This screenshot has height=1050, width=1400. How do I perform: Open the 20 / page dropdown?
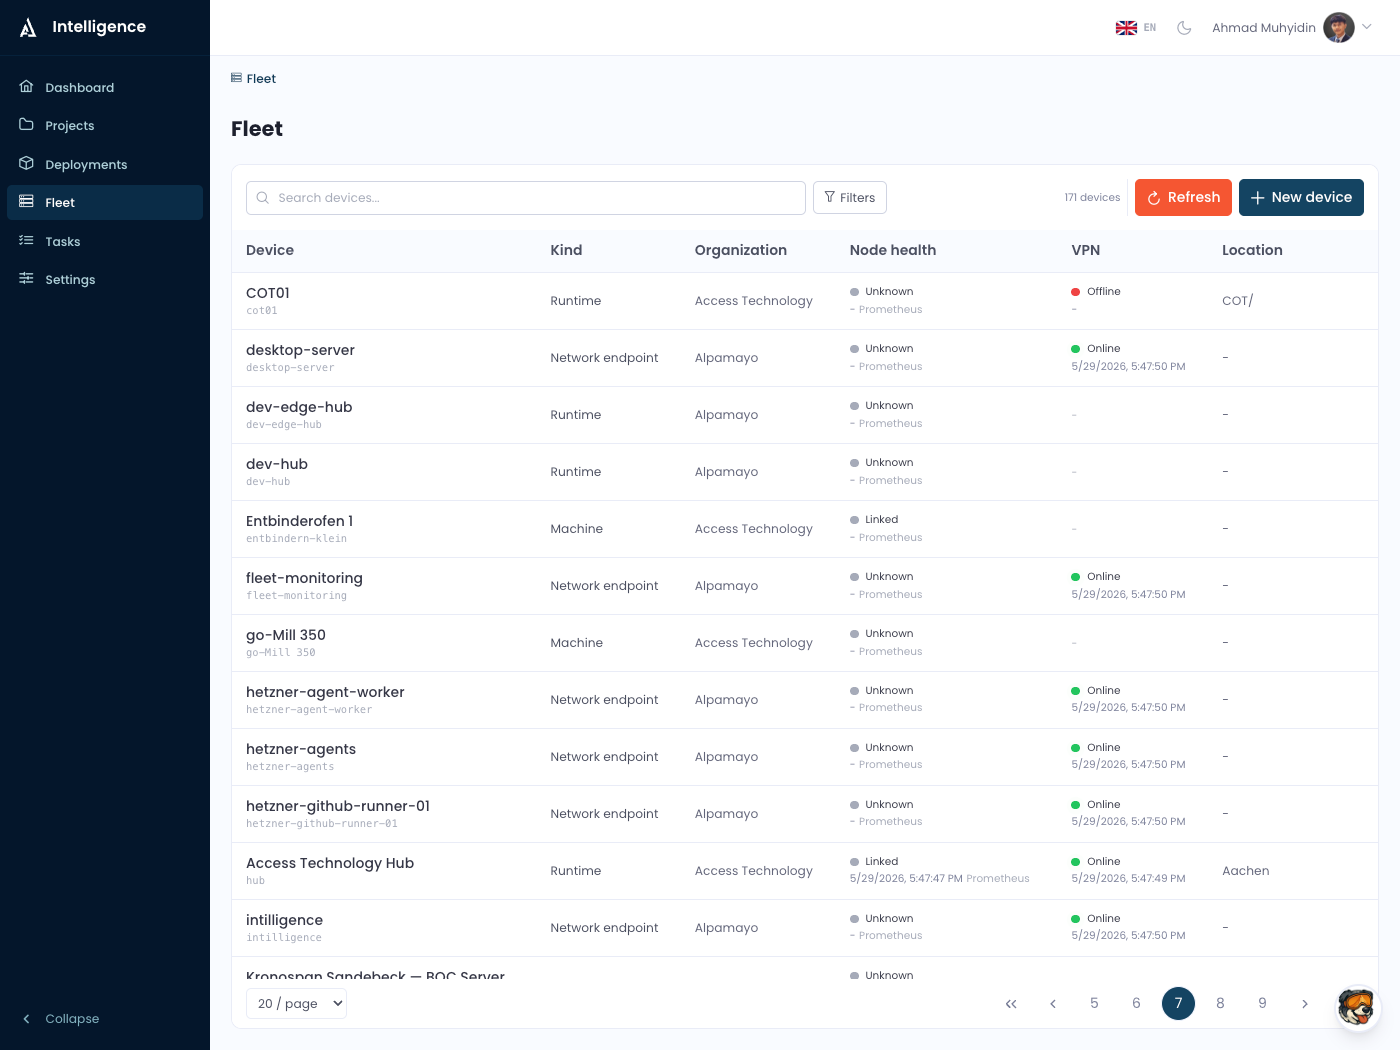(296, 1003)
